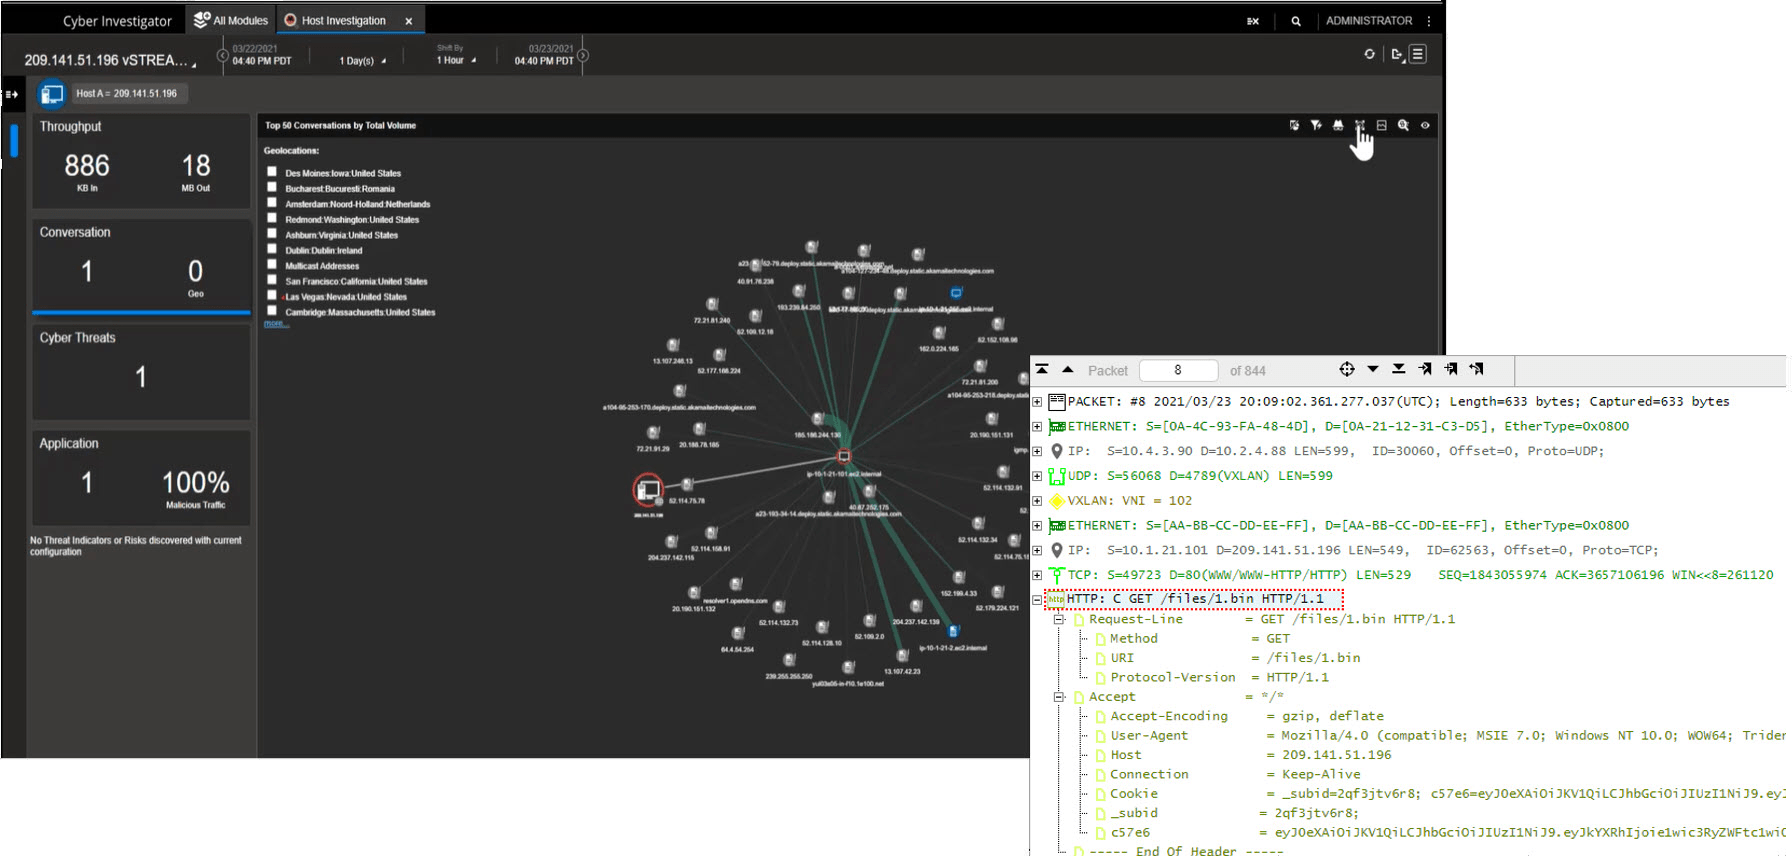This screenshot has height=856, width=1792.
Task: Enable the Amsterdam Noord-Holland Netherlands checkbox
Action: click(272, 203)
